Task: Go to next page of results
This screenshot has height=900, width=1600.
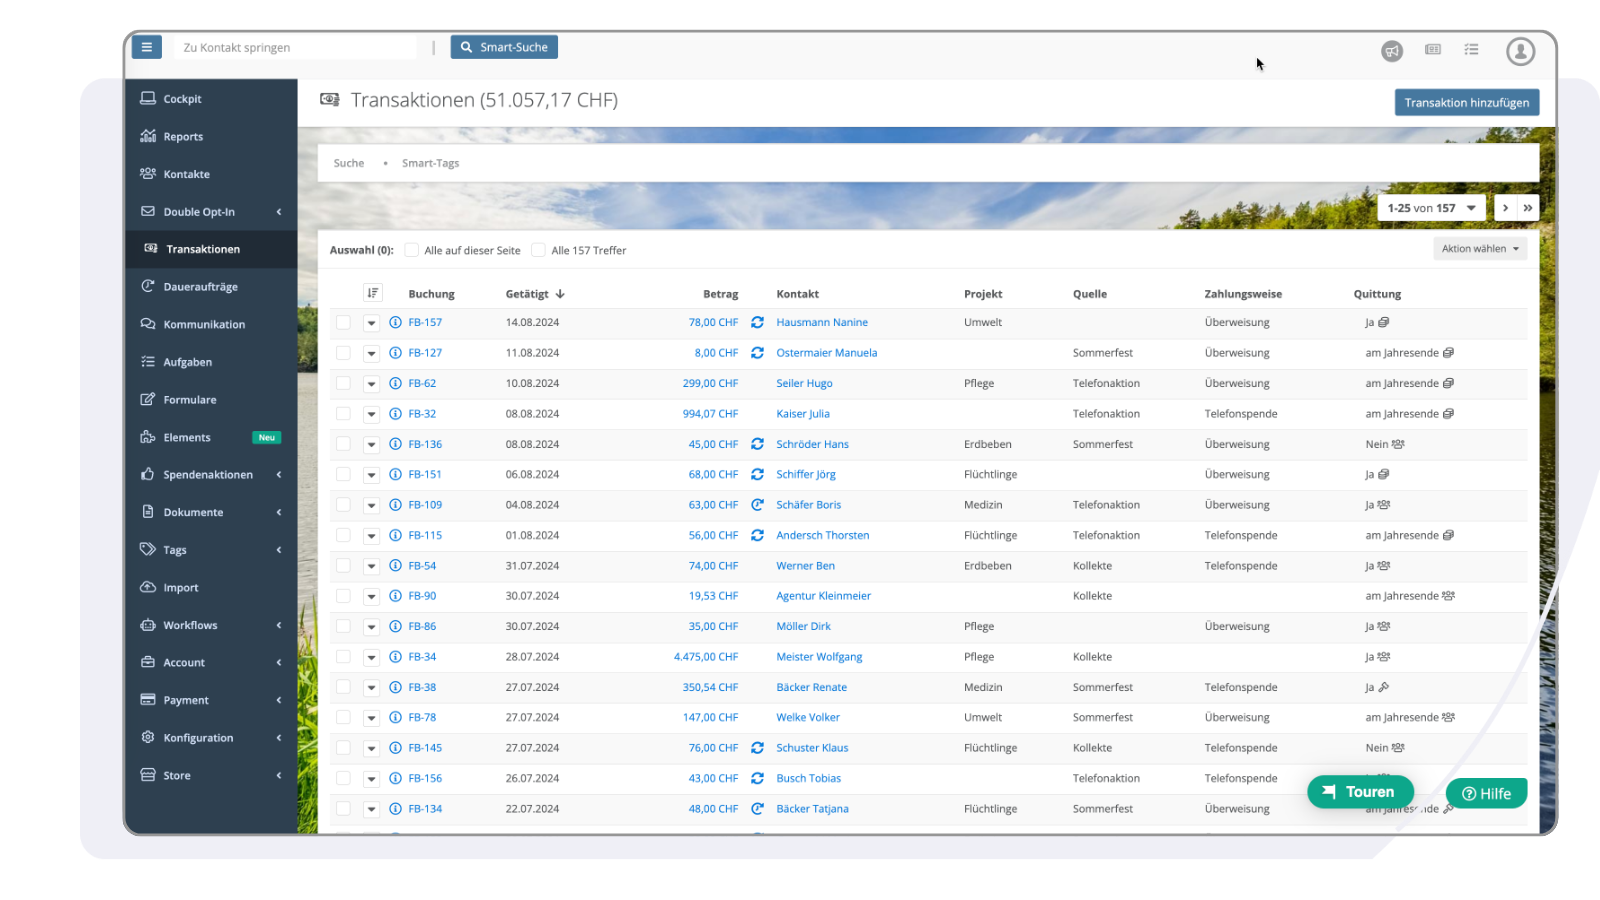Action: (x=1505, y=208)
